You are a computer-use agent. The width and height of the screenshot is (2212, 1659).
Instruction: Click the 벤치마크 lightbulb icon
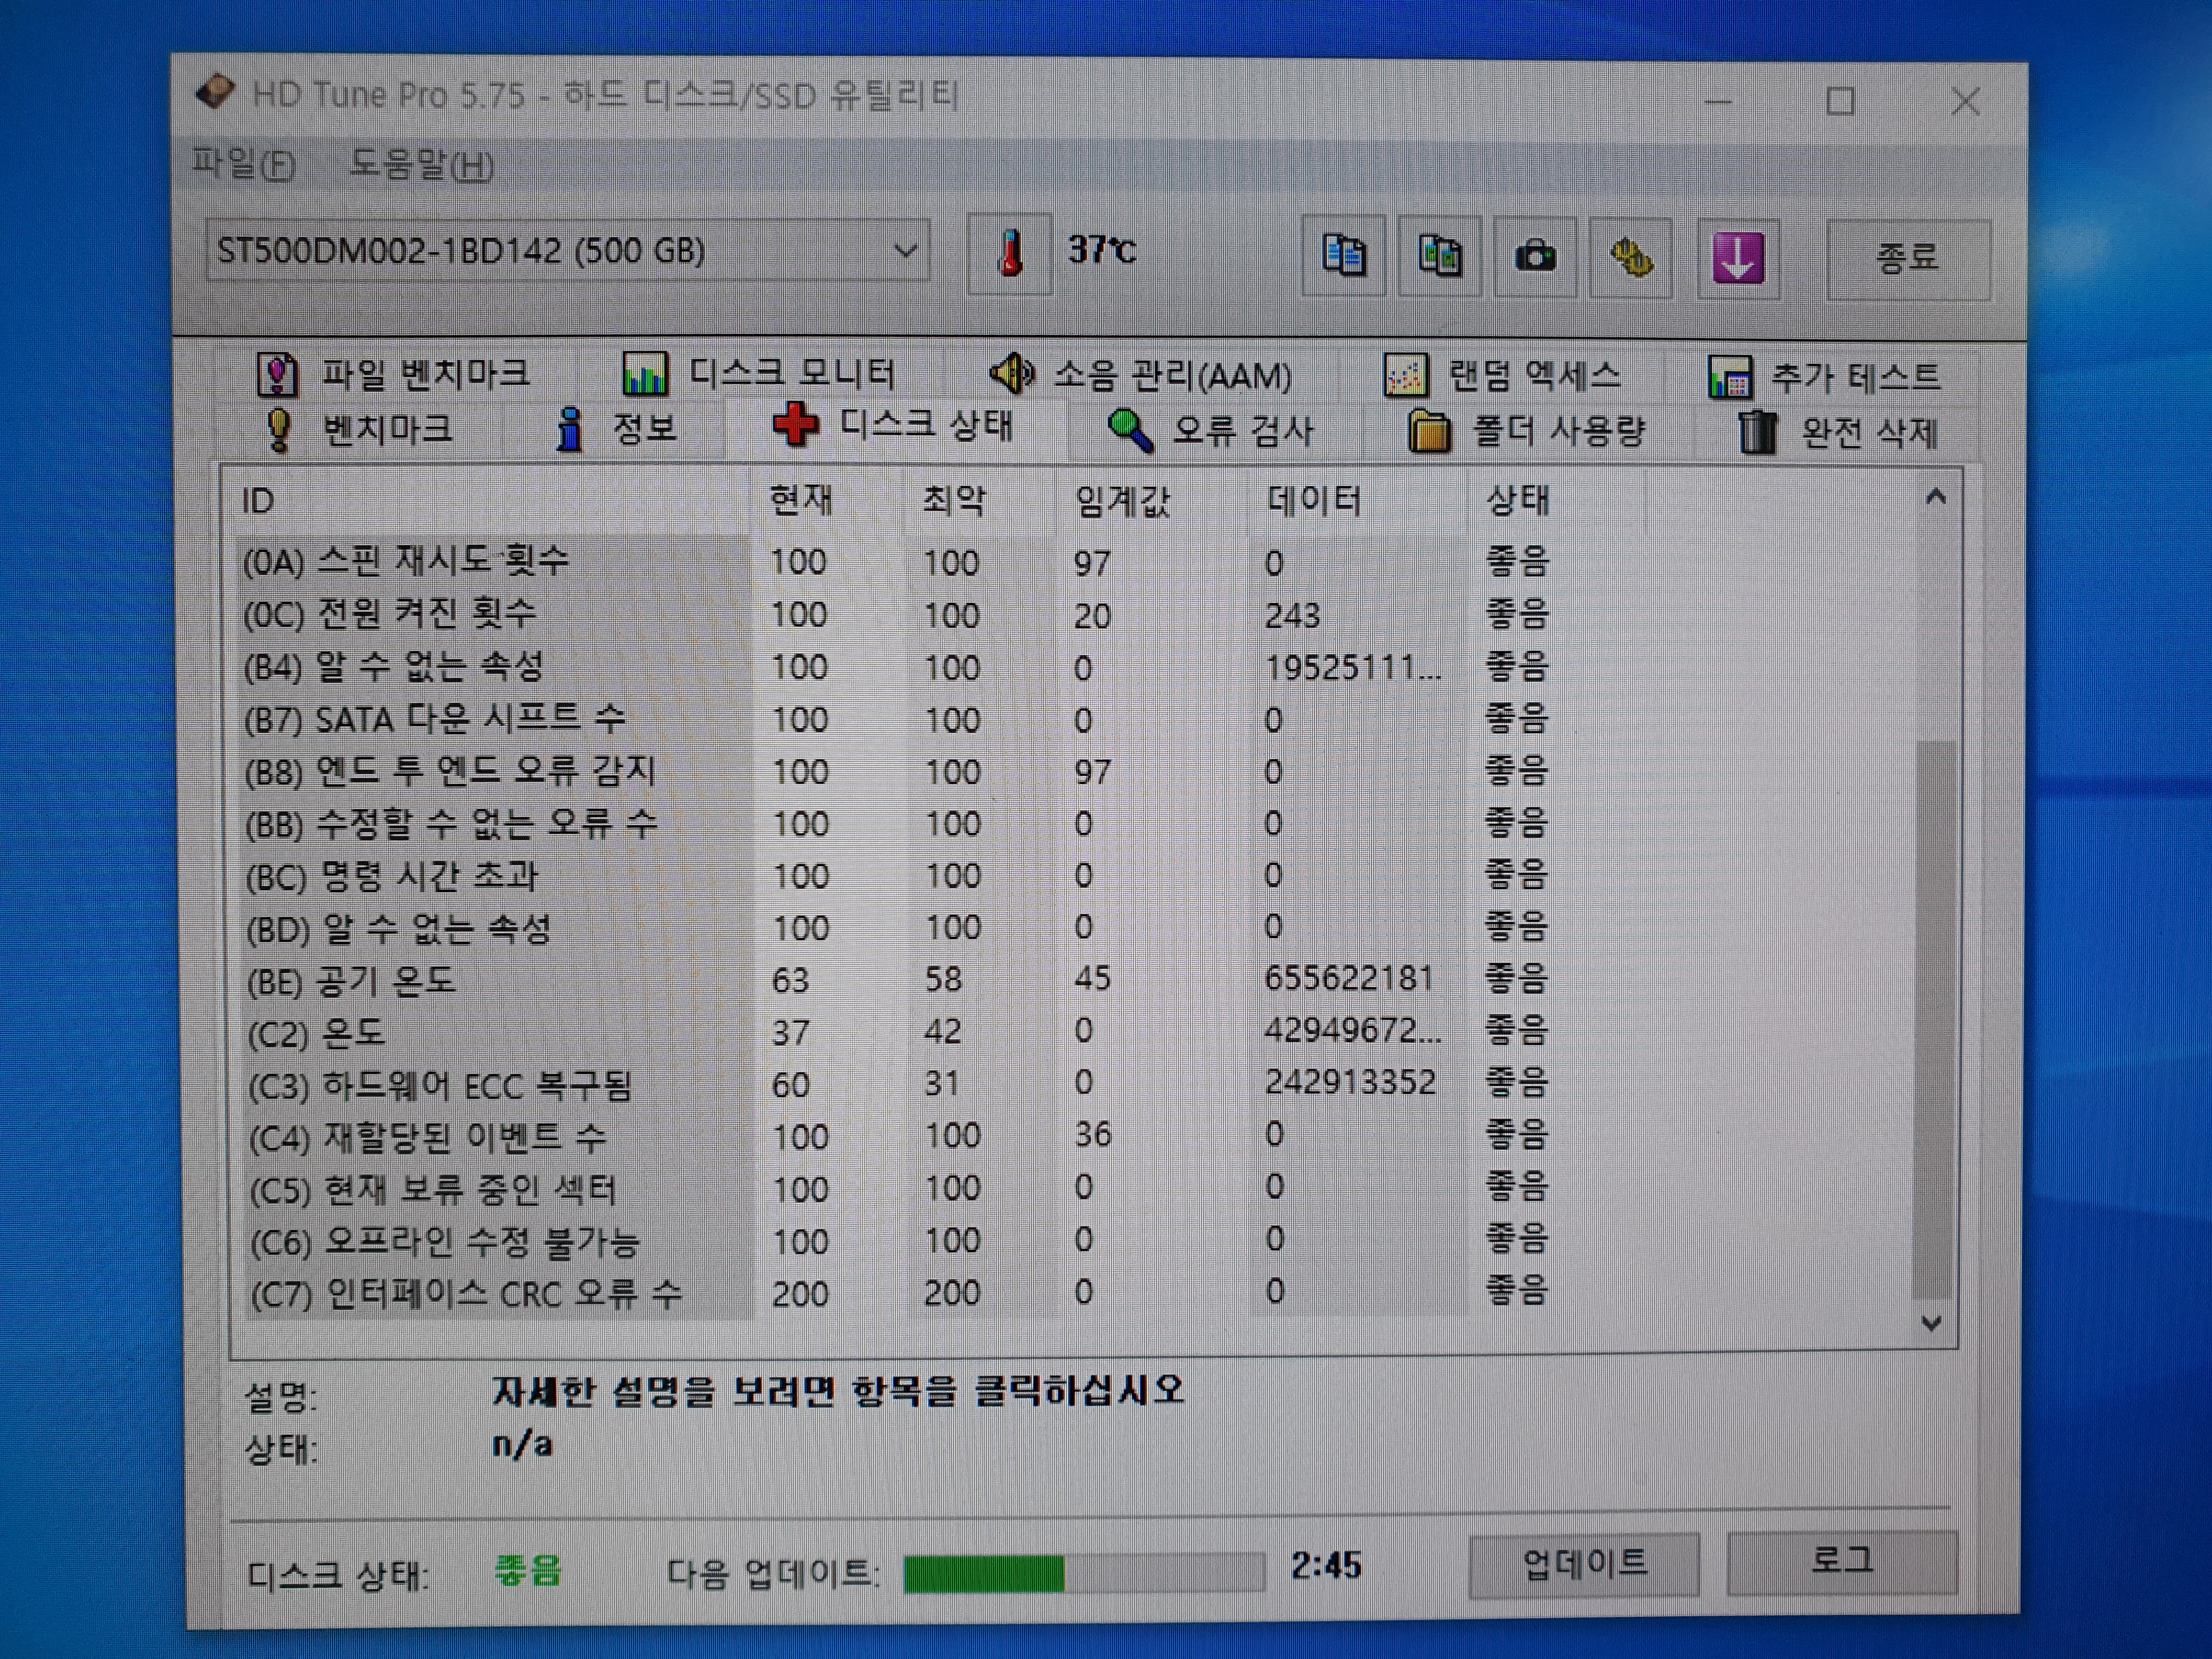279,430
